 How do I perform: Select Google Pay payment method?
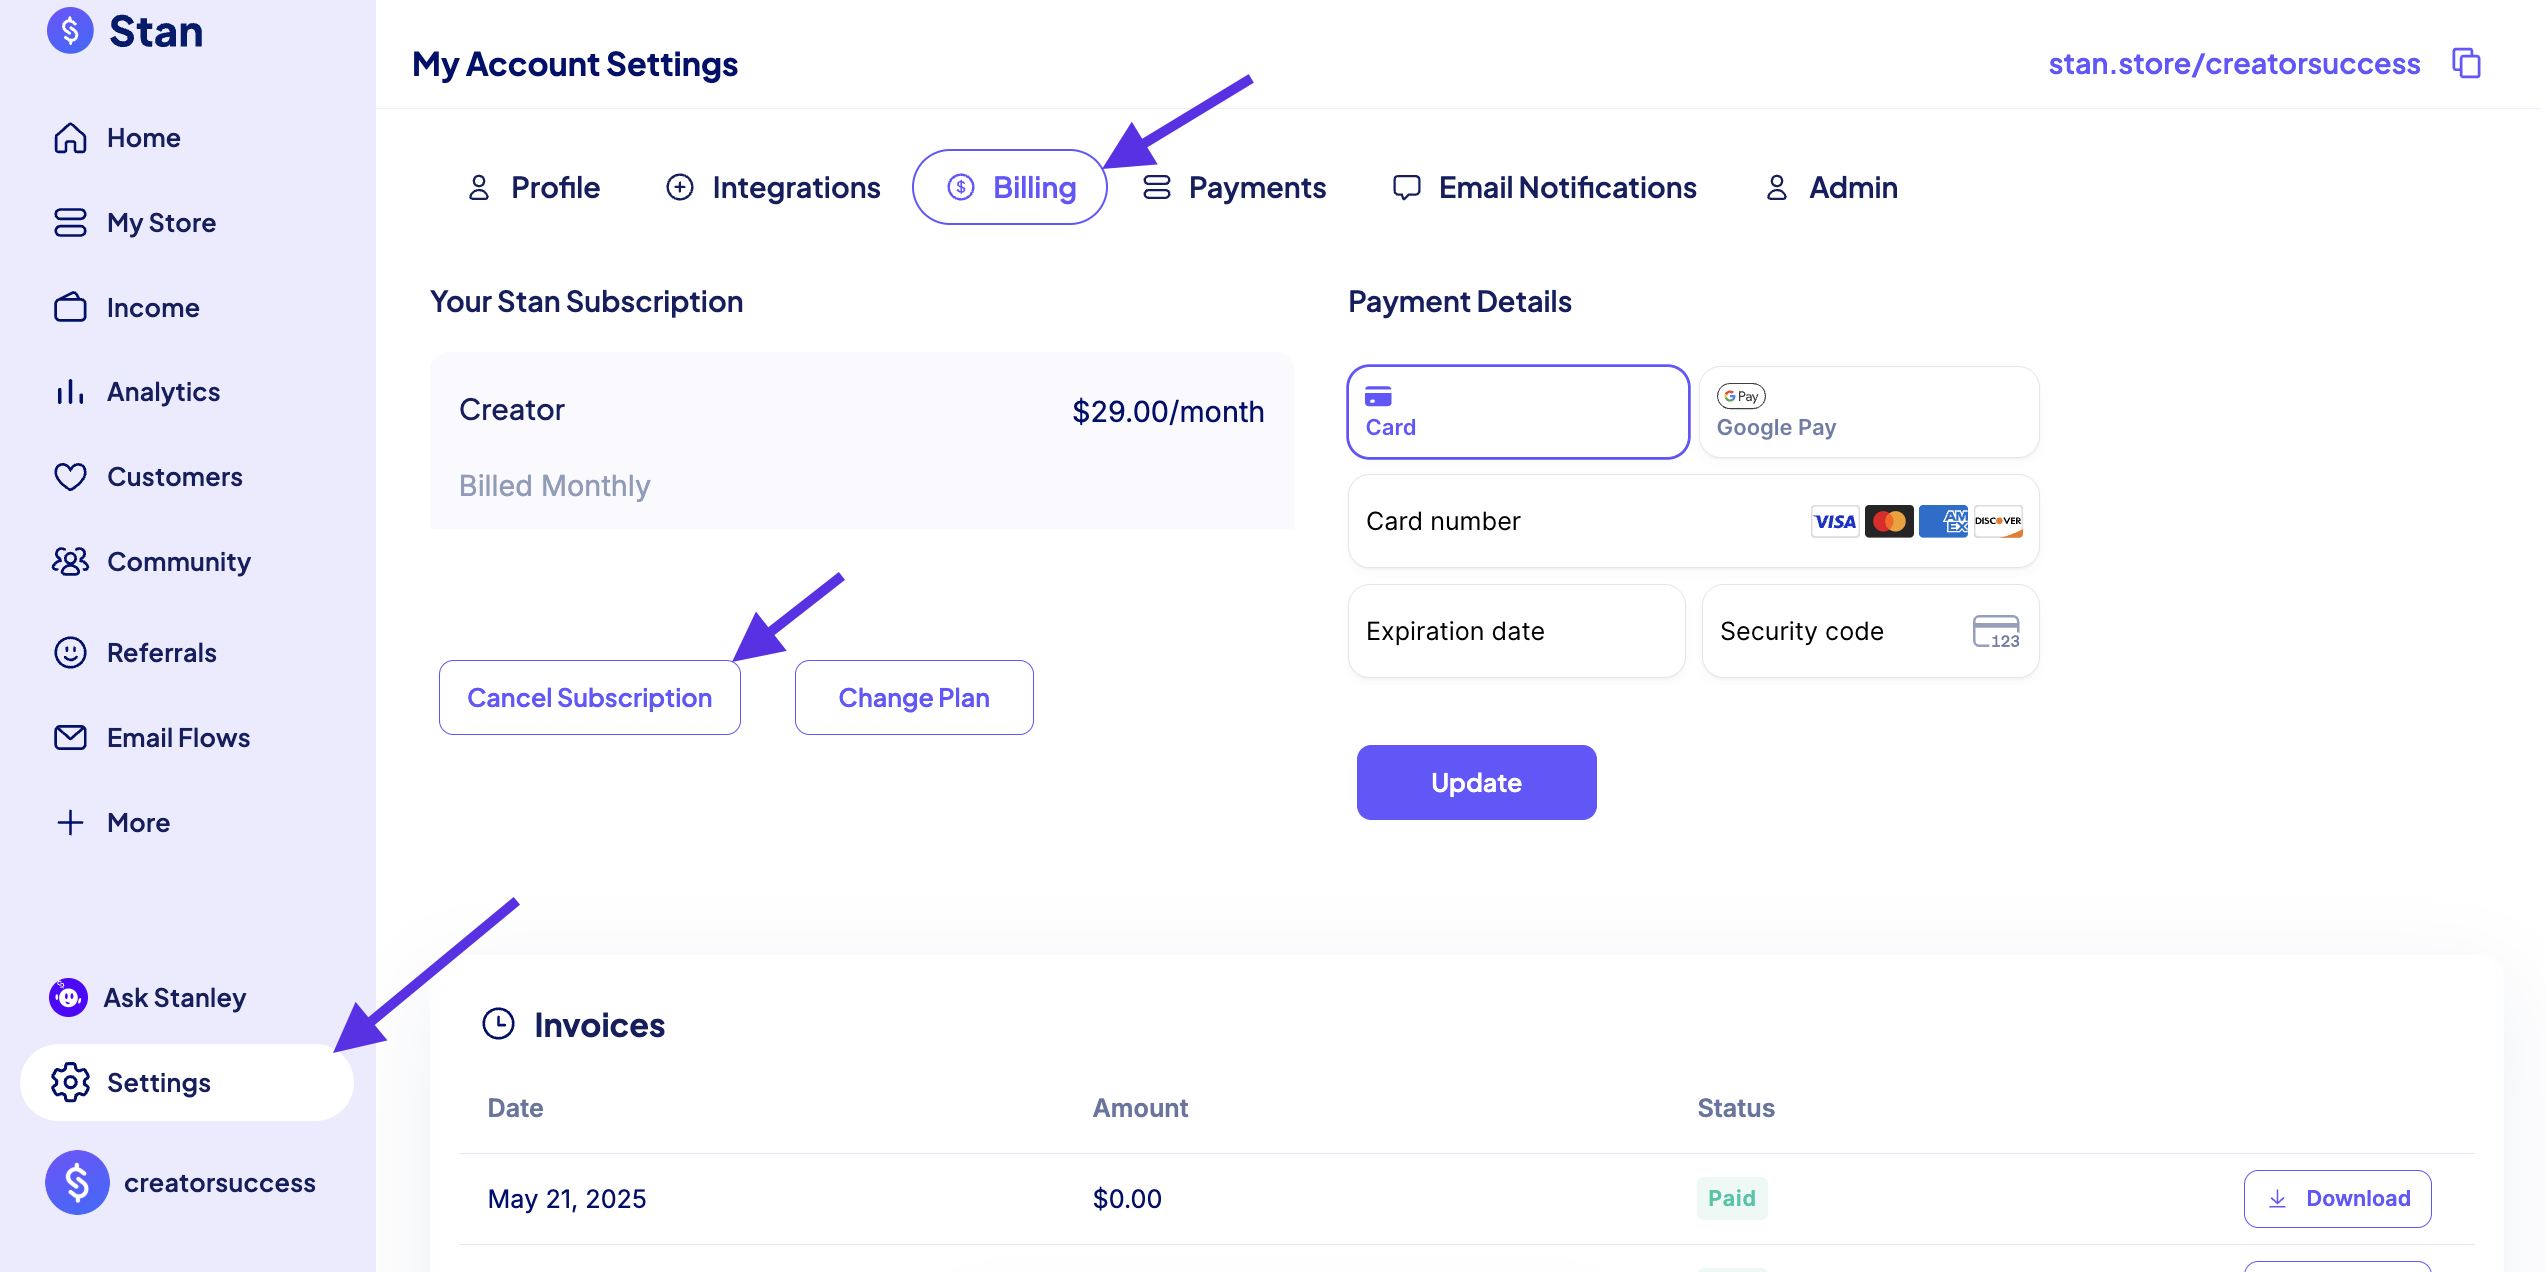(1869, 412)
